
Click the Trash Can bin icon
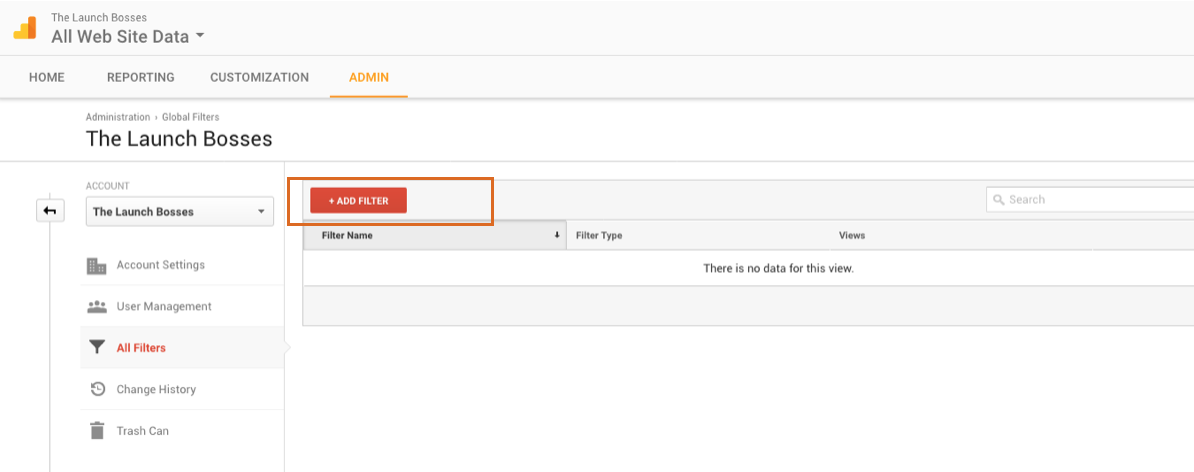pyautogui.click(x=97, y=431)
